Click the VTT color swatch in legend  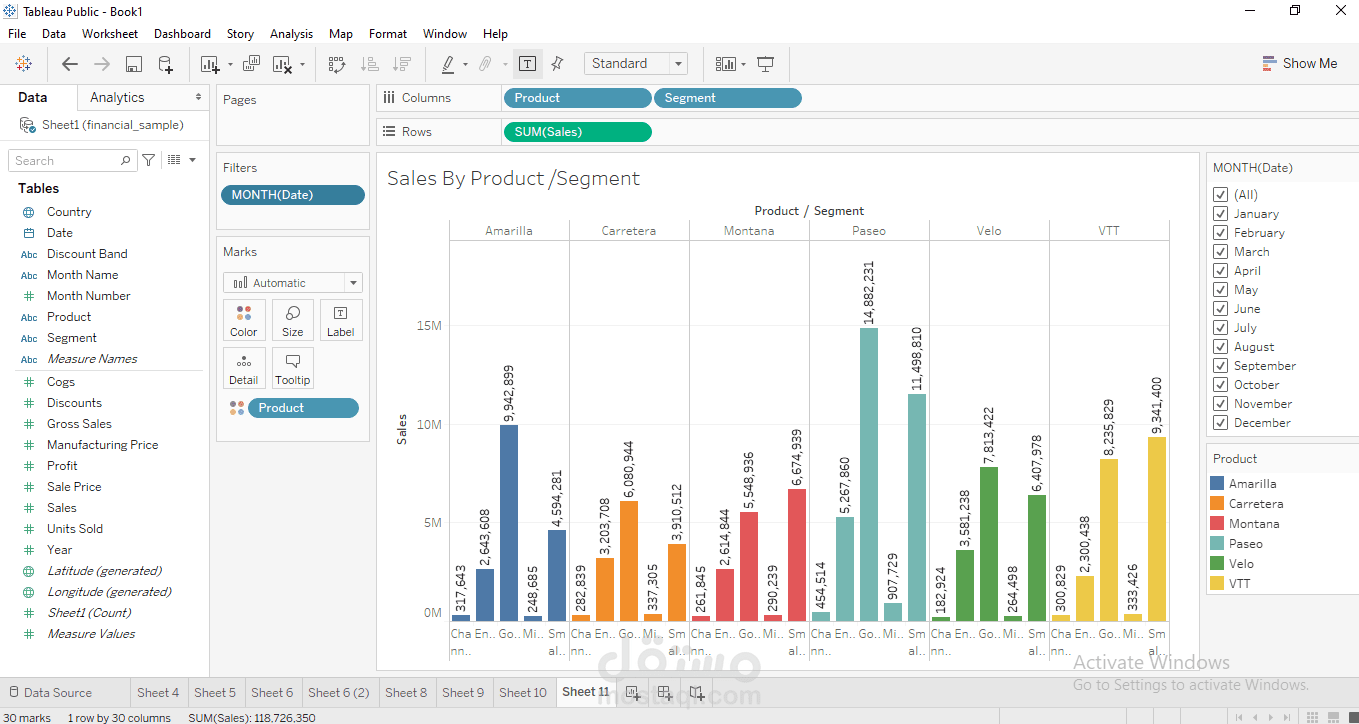click(1217, 584)
